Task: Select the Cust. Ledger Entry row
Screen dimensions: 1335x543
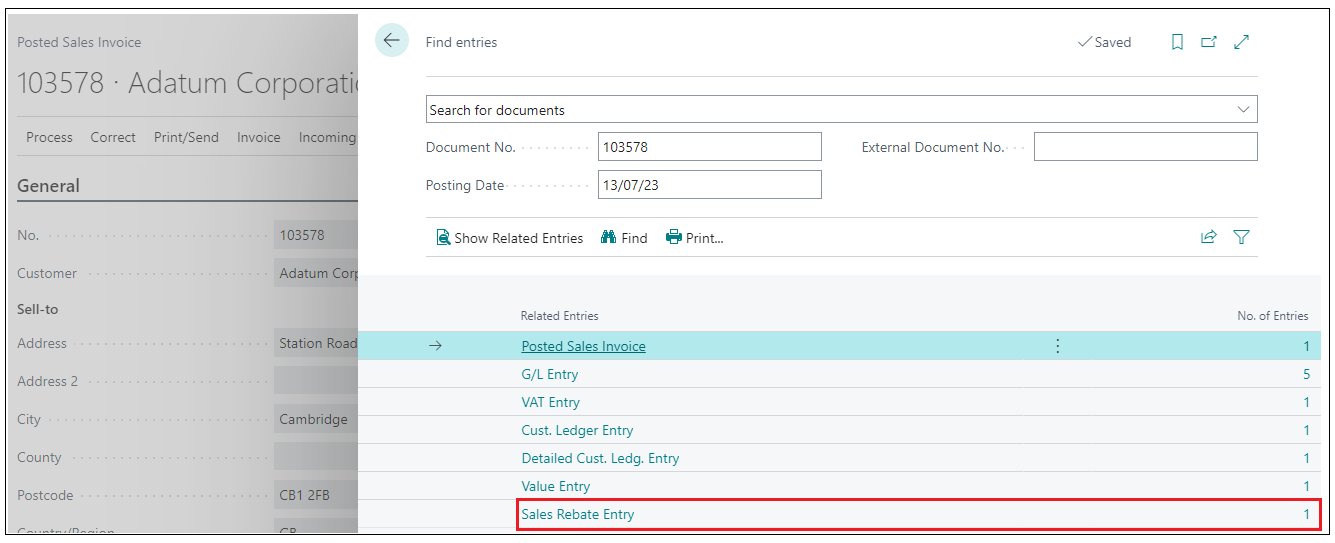Action: pos(839,430)
